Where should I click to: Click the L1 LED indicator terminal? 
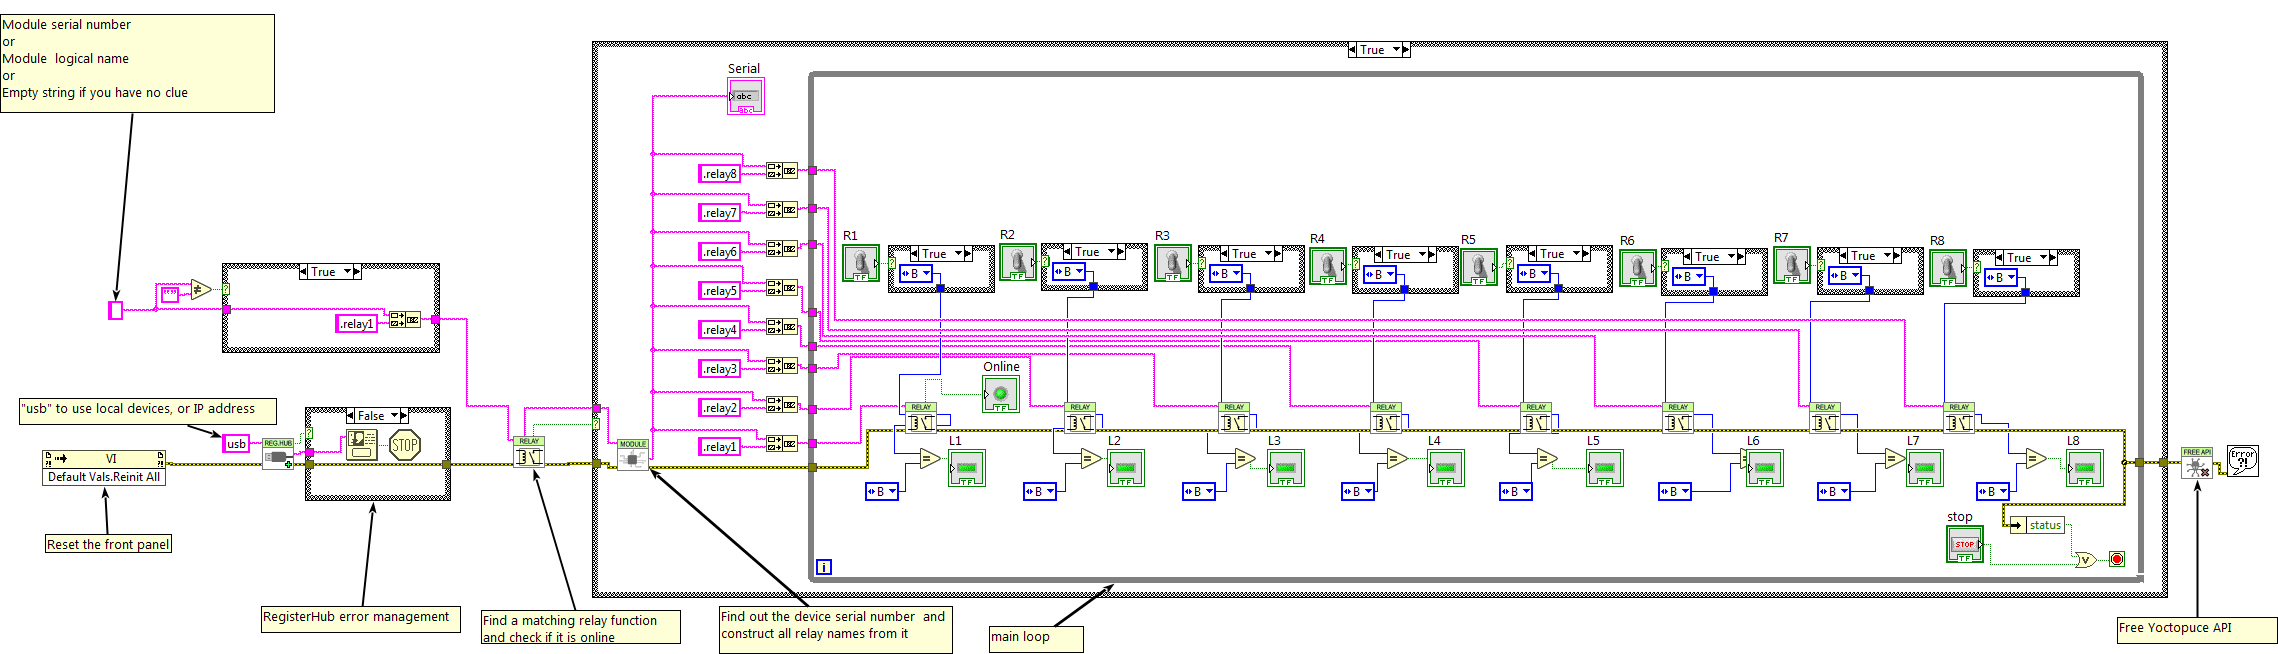click(966, 468)
